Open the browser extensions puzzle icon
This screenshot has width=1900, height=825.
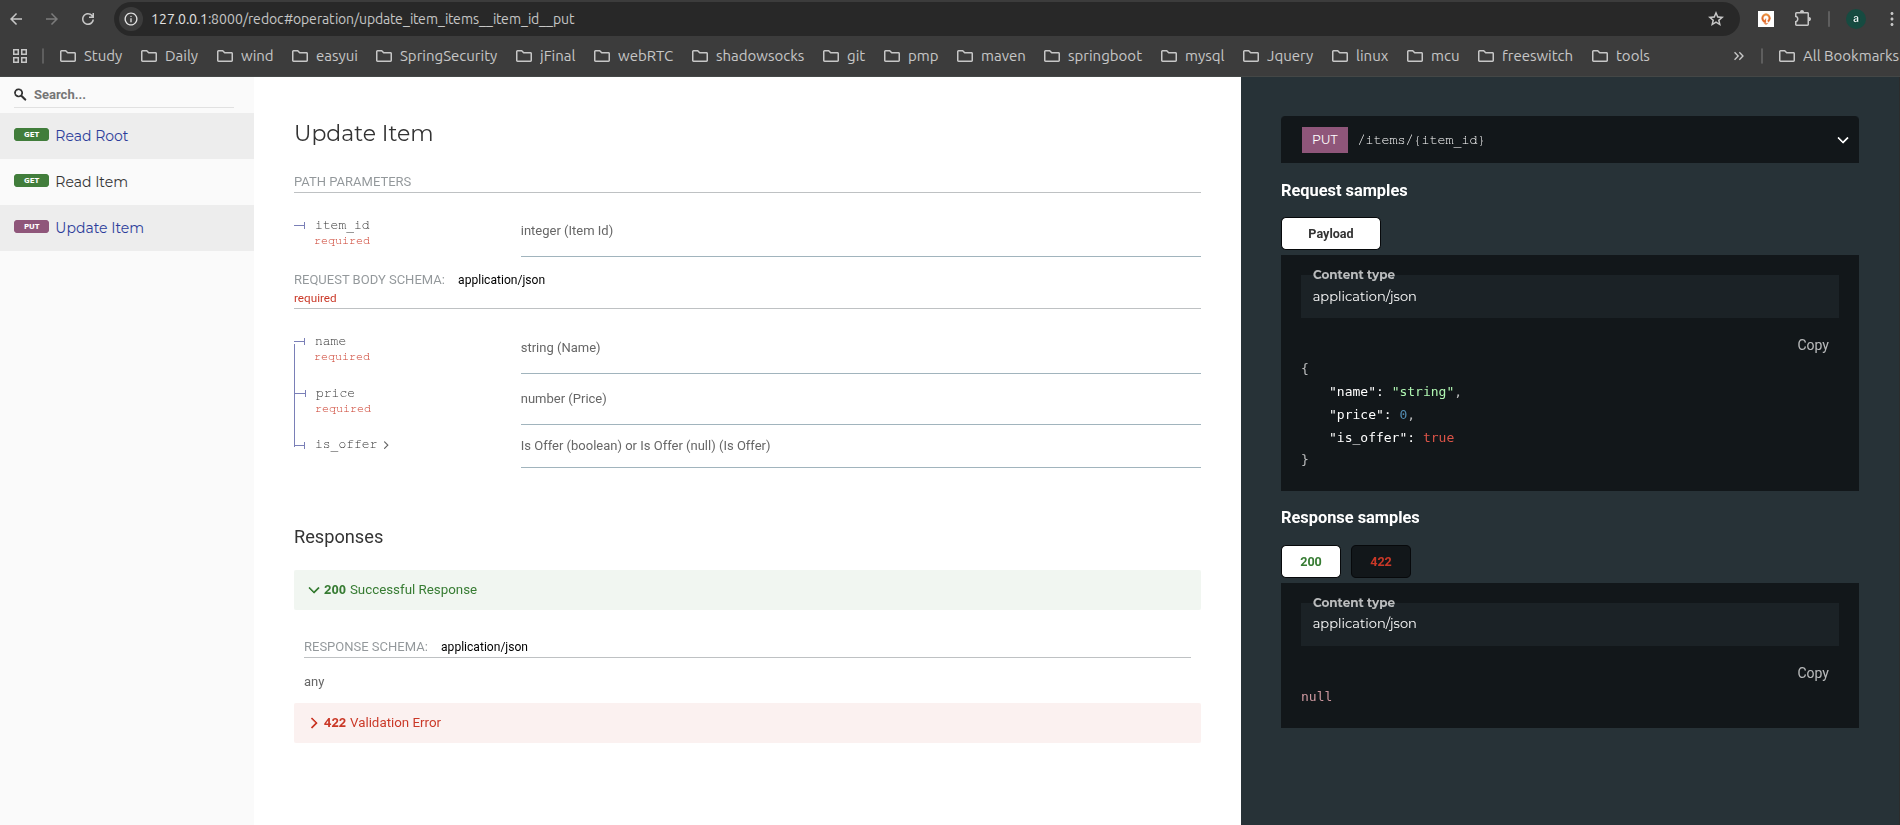click(1802, 19)
